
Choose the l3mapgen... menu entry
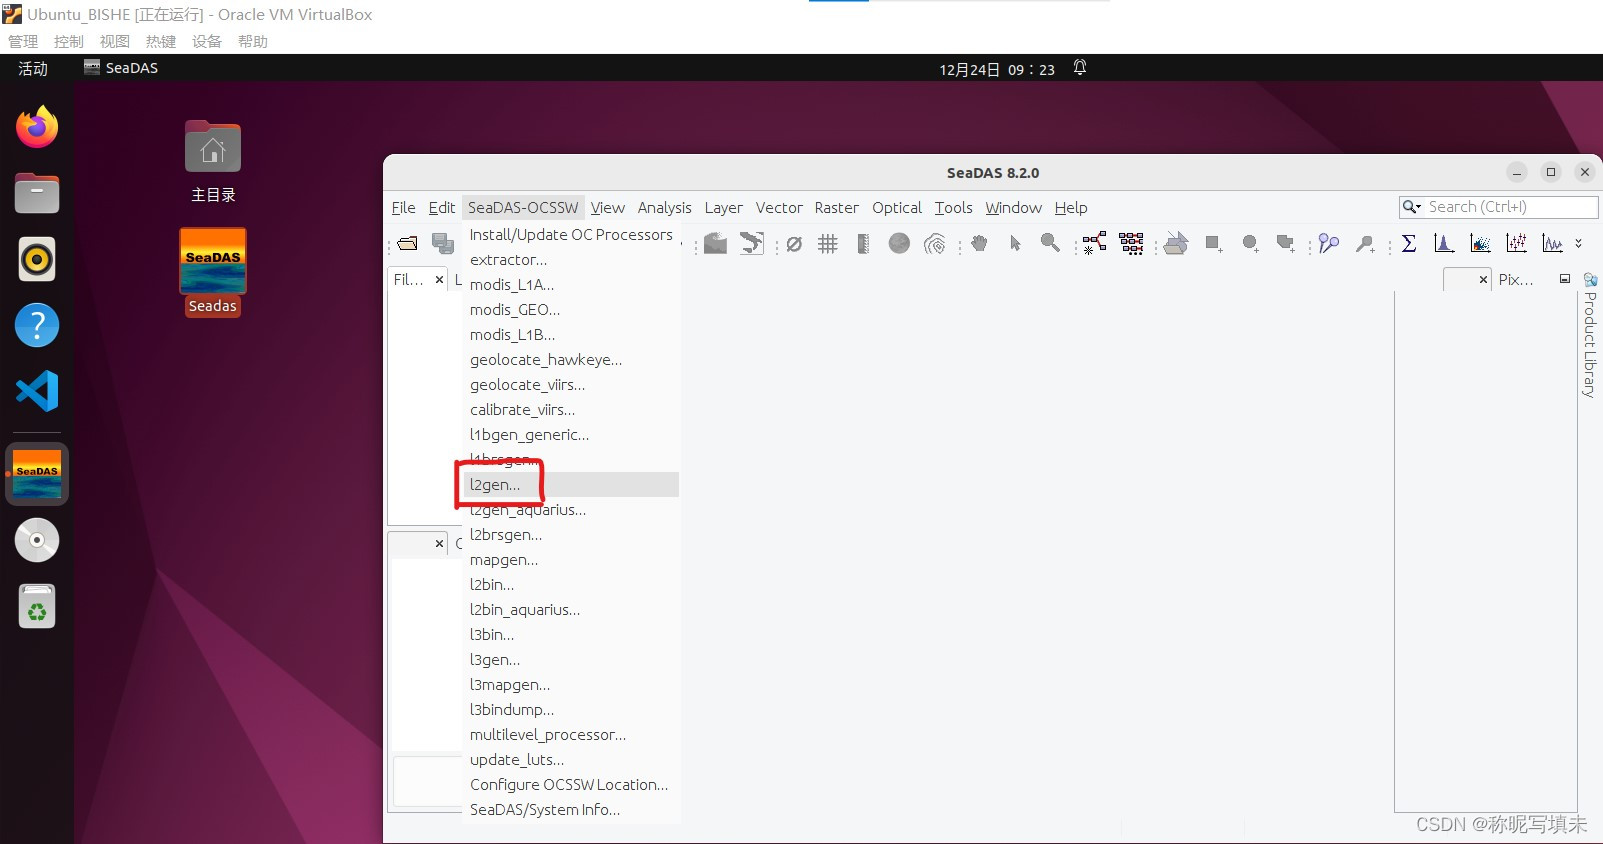[x=571, y=684]
